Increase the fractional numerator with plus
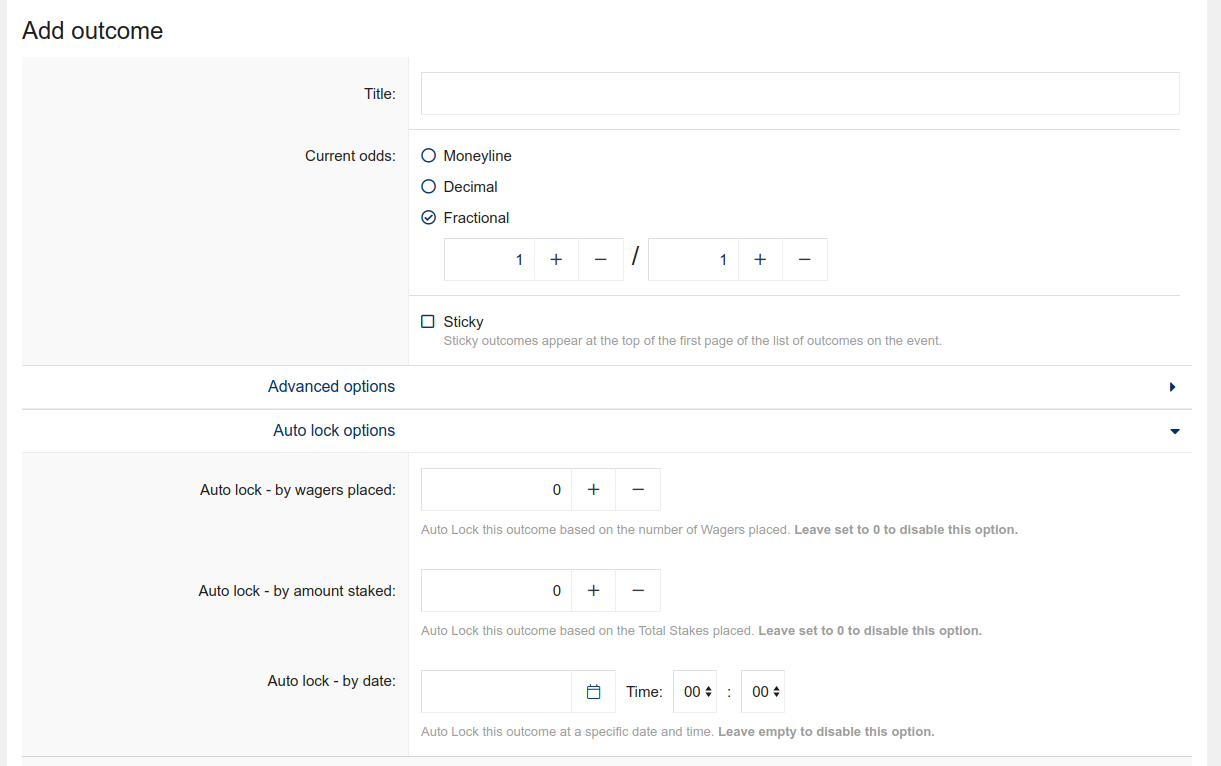The image size is (1221, 766). point(556,260)
